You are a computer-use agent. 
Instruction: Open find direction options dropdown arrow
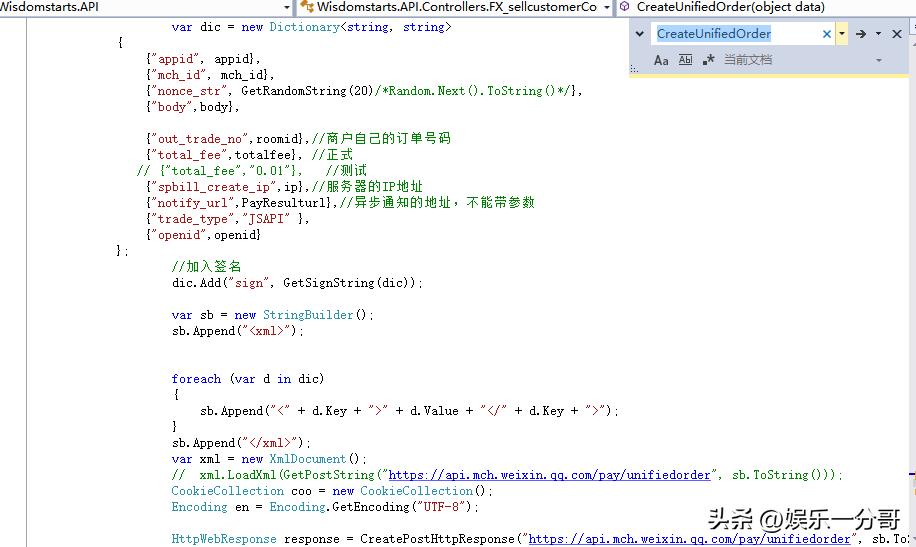878,34
